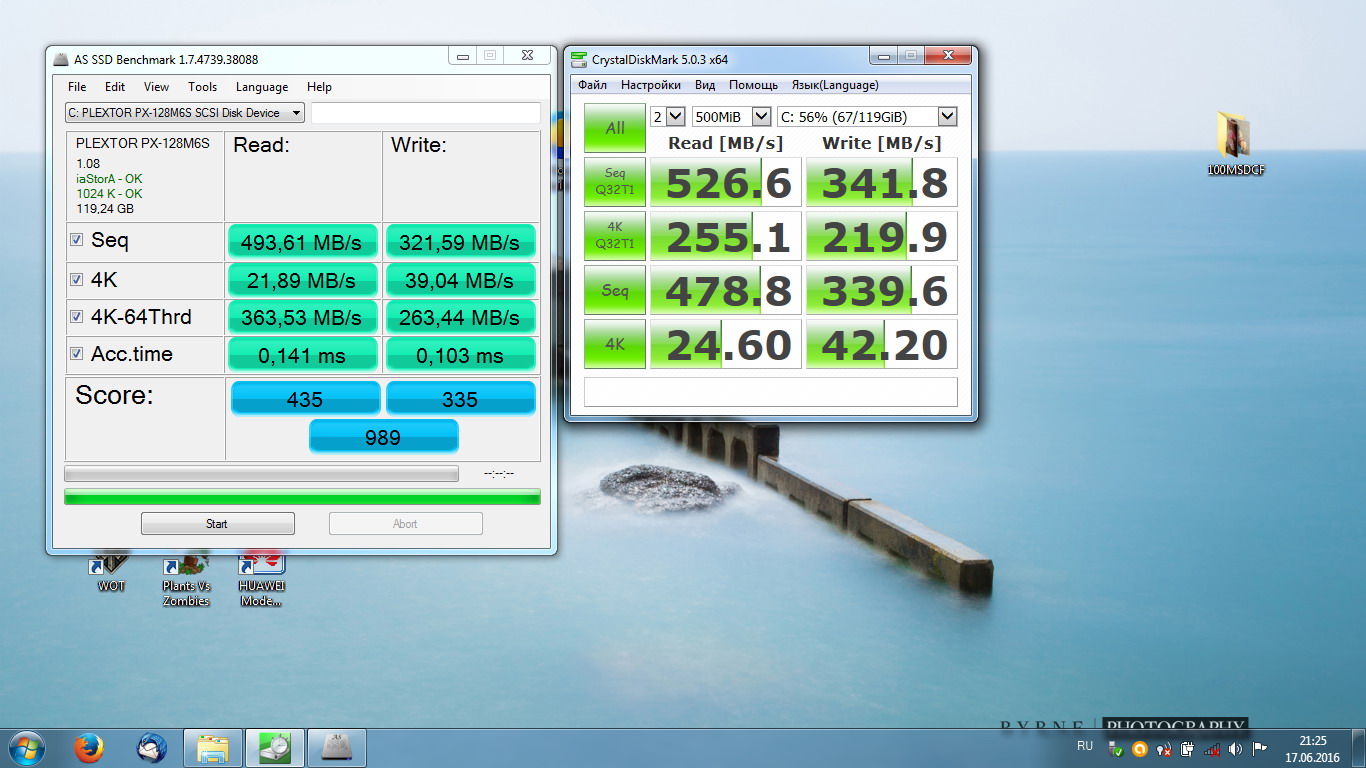Open CrystalDiskMark Файл menu
Image resolution: width=1366 pixels, height=768 pixels.
pyautogui.click(x=592, y=85)
